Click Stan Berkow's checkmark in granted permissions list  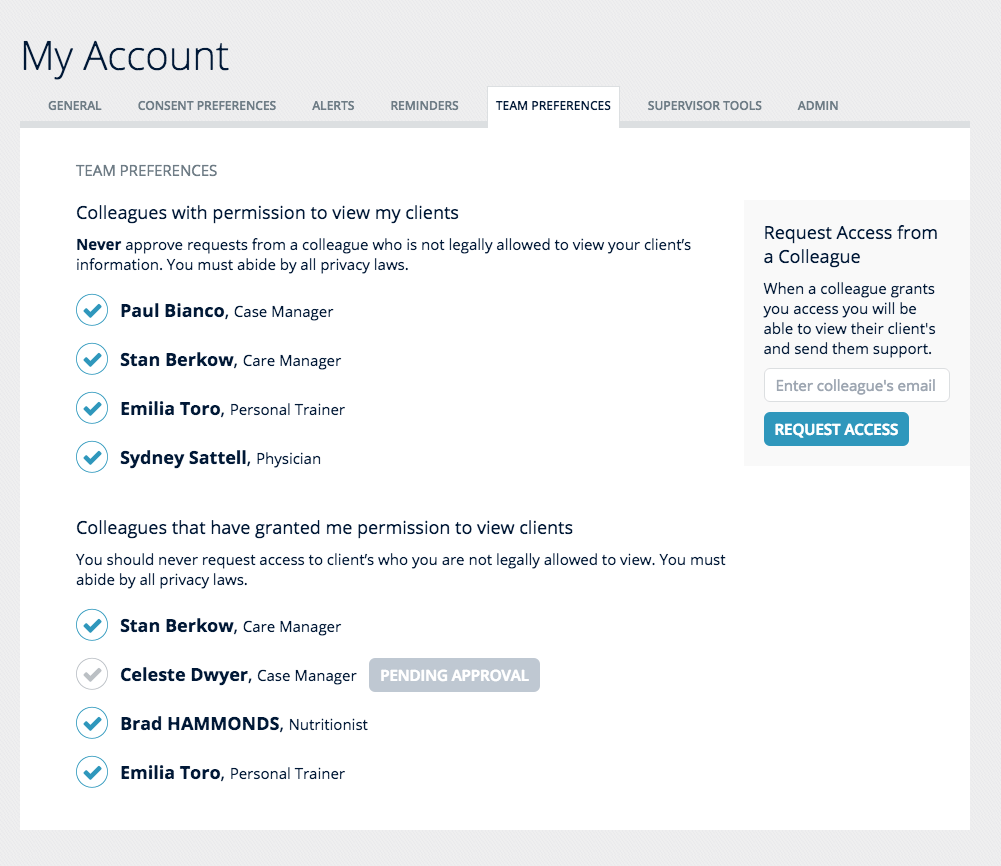click(91, 625)
